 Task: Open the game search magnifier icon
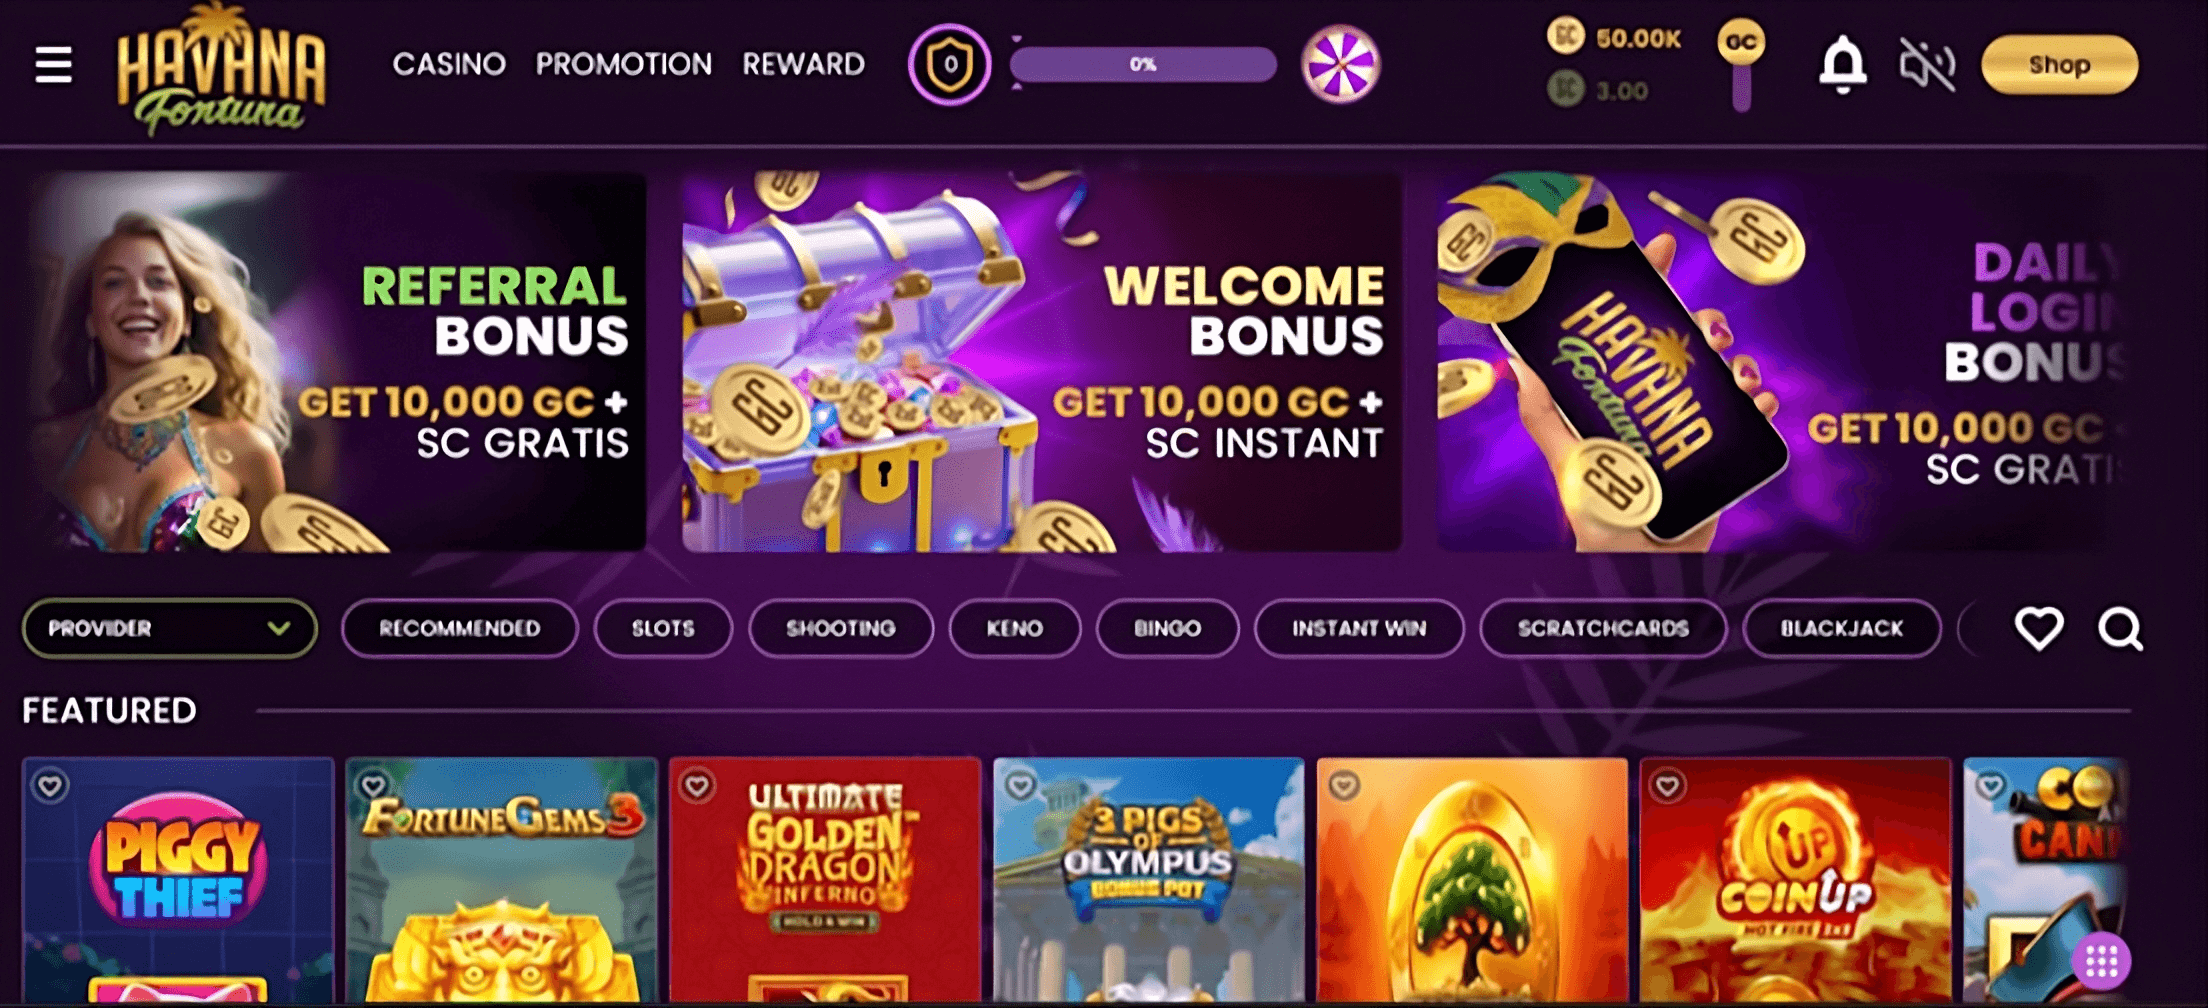tap(2120, 629)
